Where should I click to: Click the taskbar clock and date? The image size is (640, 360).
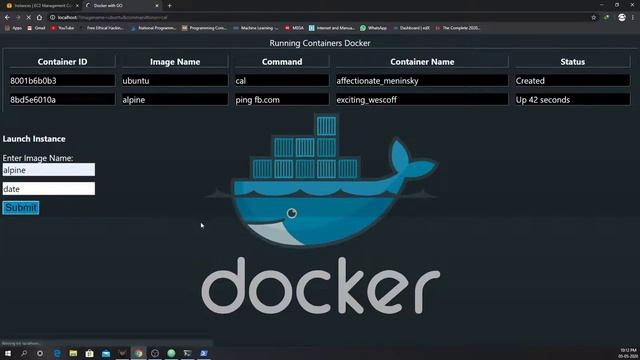pyautogui.click(x=628, y=353)
